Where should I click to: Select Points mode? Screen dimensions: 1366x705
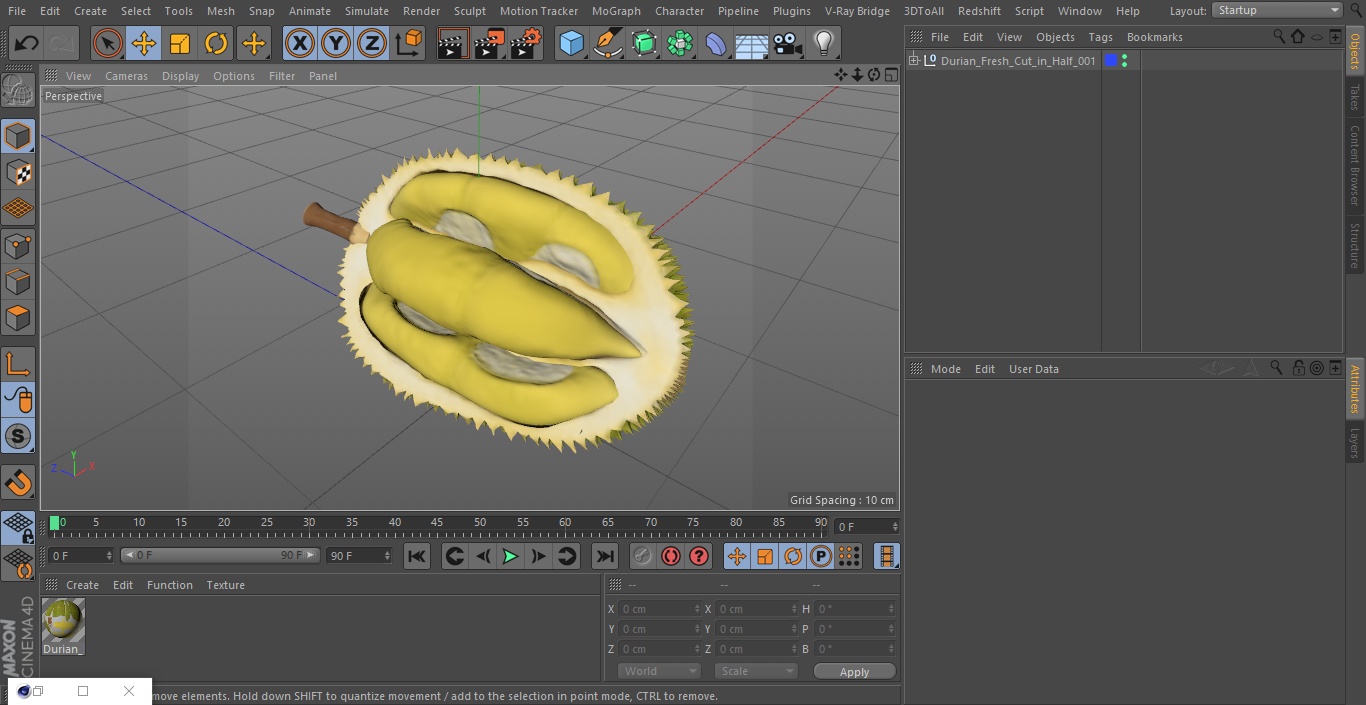pos(18,245)
